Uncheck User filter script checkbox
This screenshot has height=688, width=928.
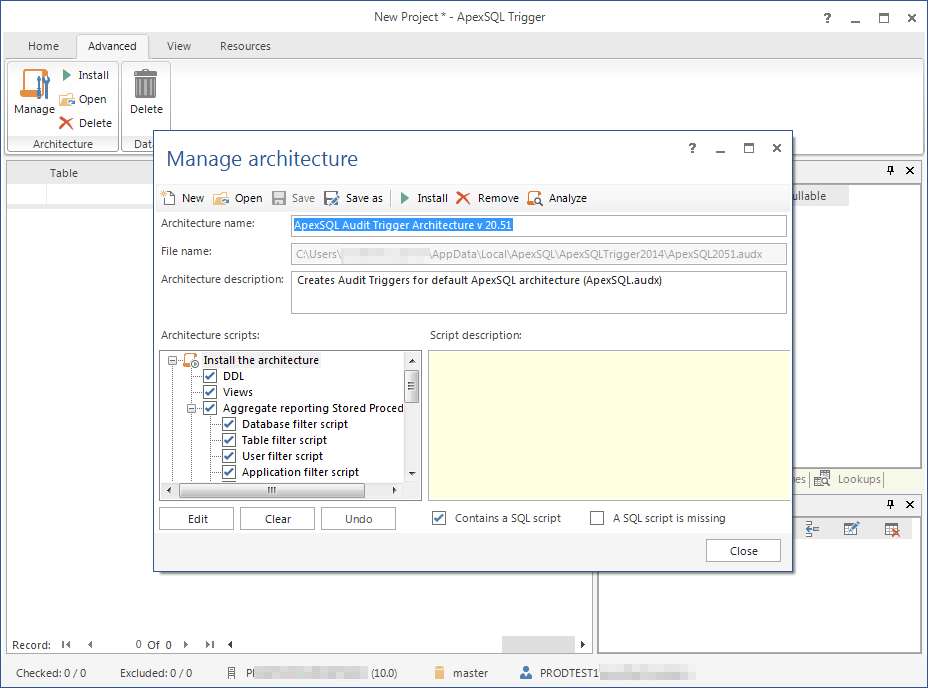pyautogui.click(x=229, y=456)
